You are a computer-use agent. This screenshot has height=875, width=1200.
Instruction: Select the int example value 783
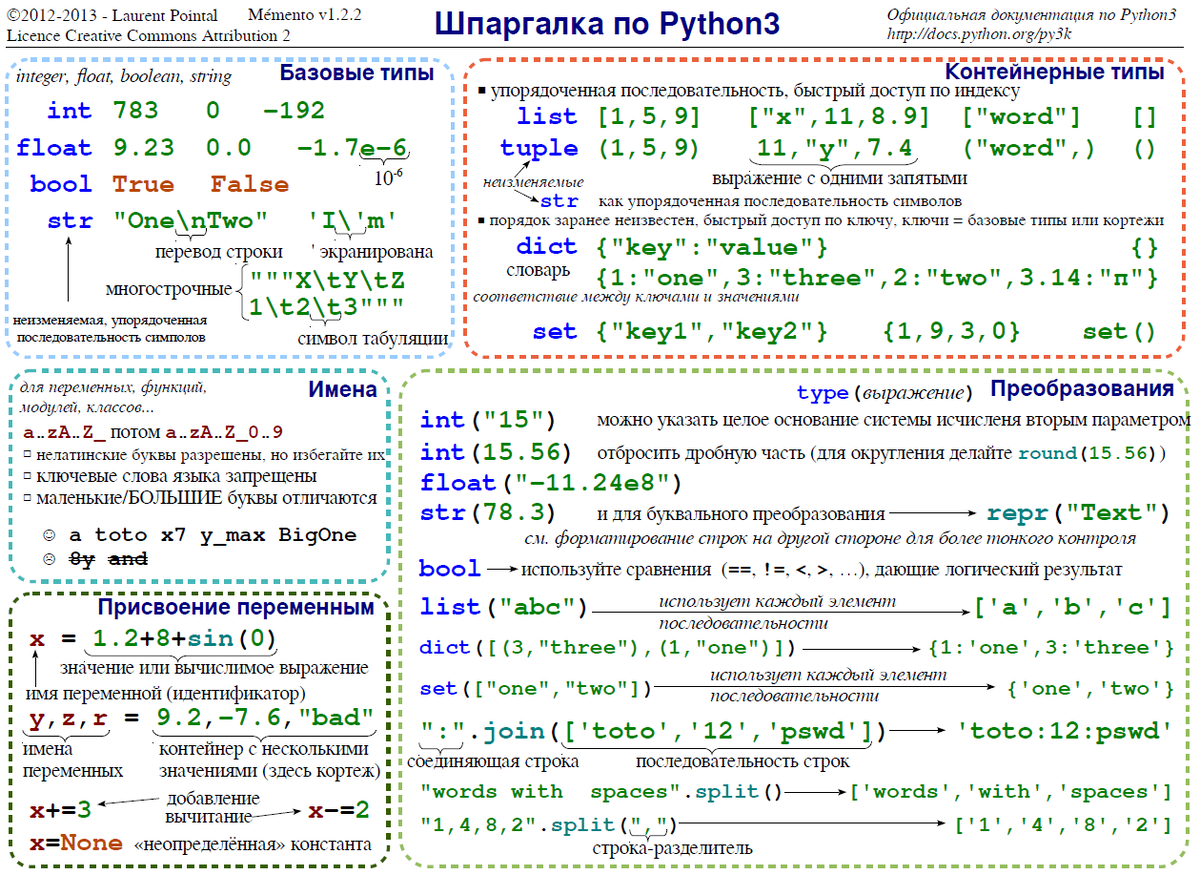(135, 110)
